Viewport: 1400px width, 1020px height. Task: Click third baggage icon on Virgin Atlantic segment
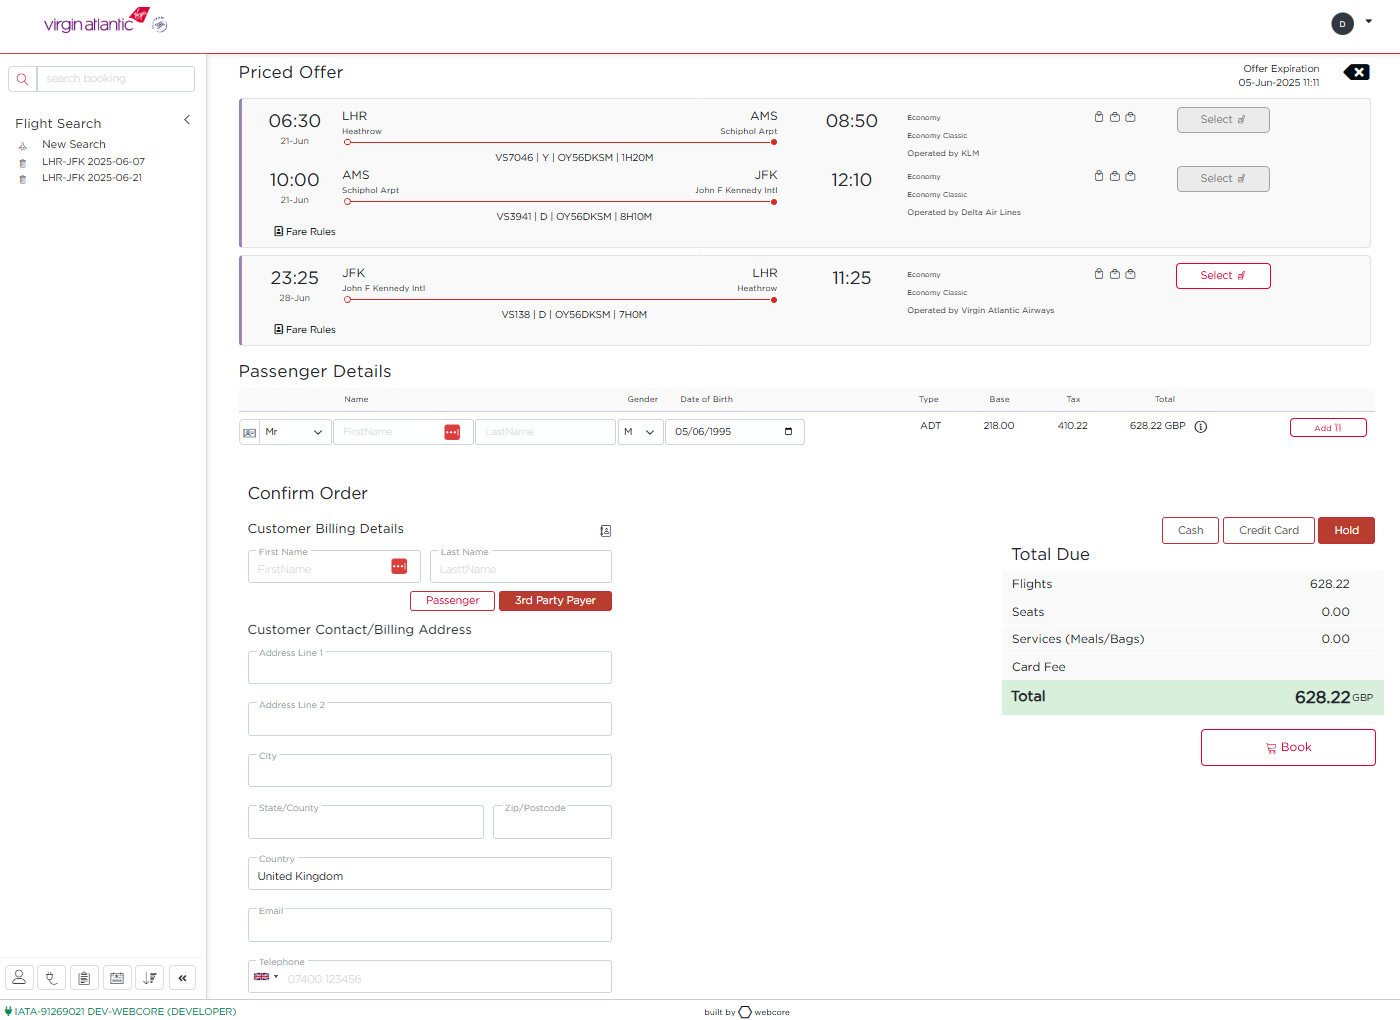[1131, 274]
